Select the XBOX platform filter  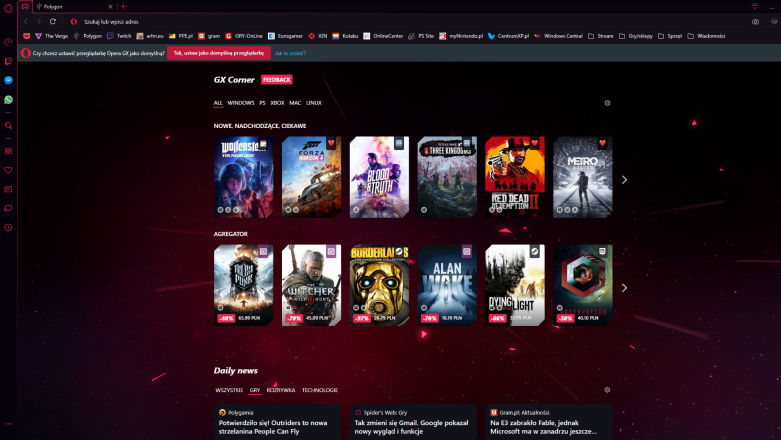tap(277, 103)
